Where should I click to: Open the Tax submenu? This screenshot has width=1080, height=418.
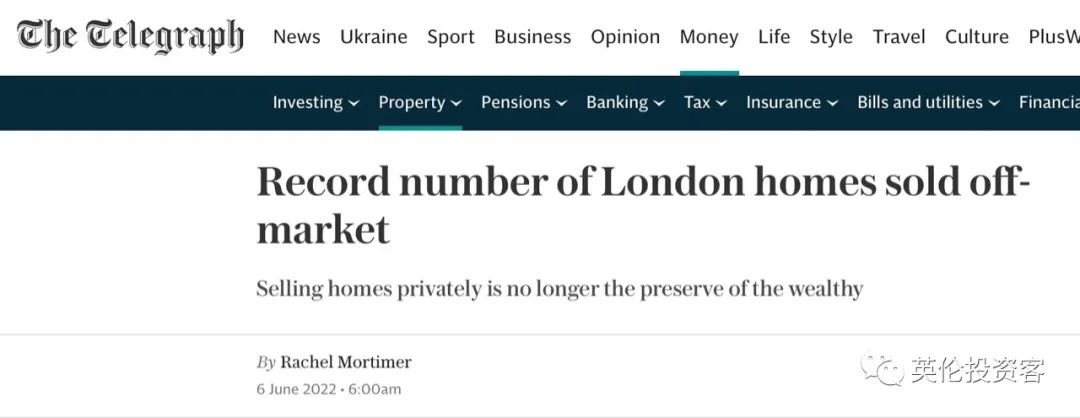point(705,103)
